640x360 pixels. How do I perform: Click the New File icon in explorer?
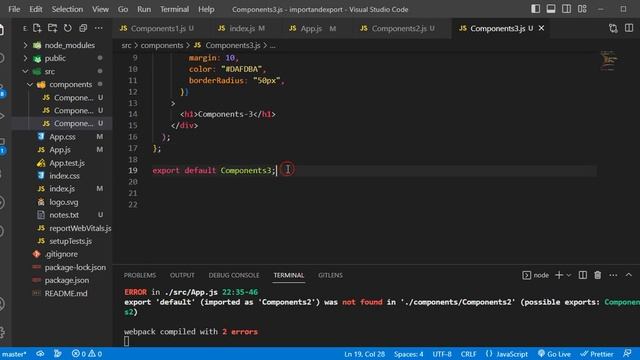[x=37, y=28]
